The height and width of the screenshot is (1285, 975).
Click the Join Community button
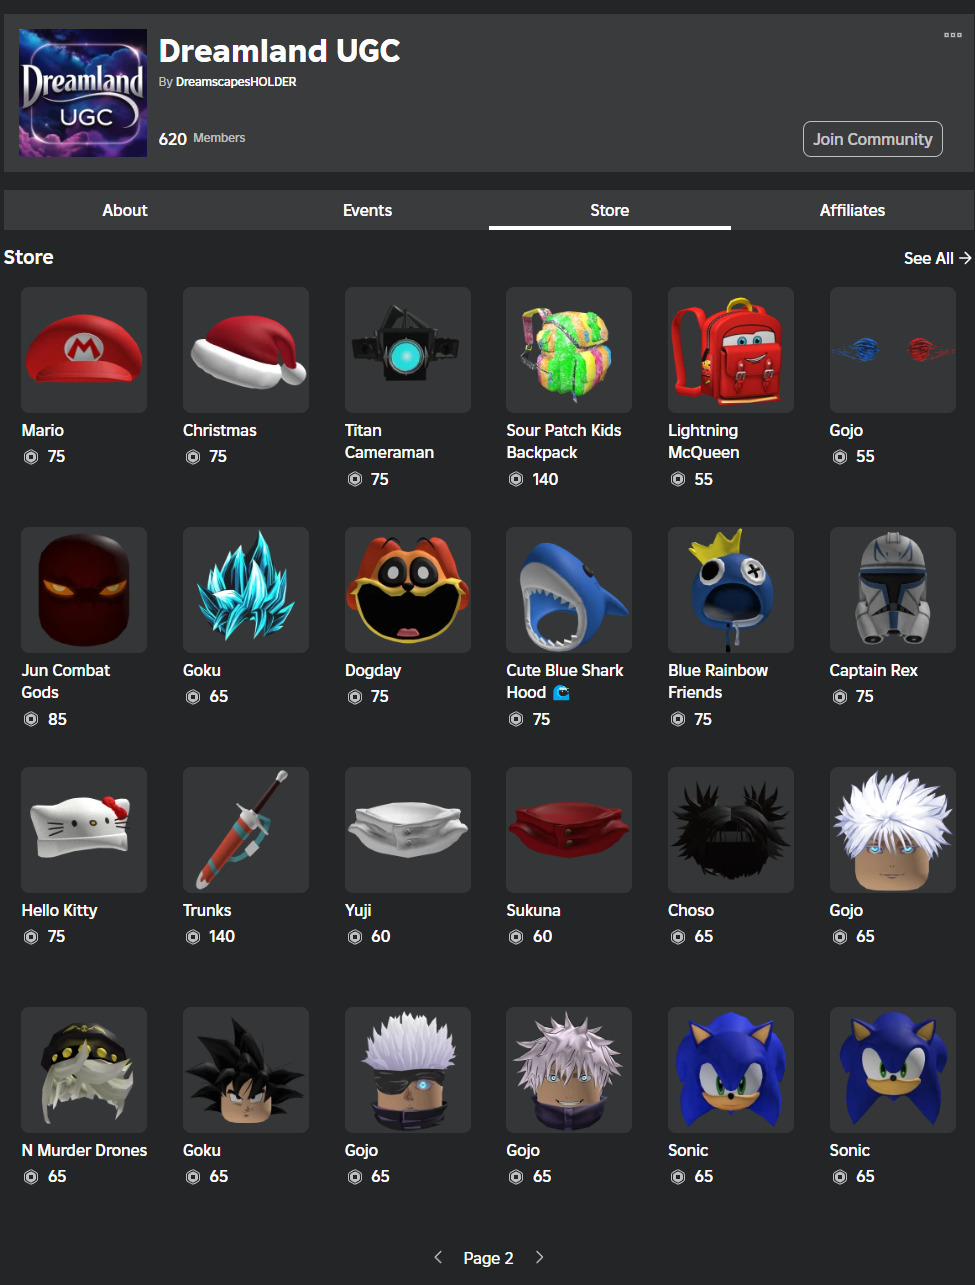pyautogui.click(x=872, y=139)
